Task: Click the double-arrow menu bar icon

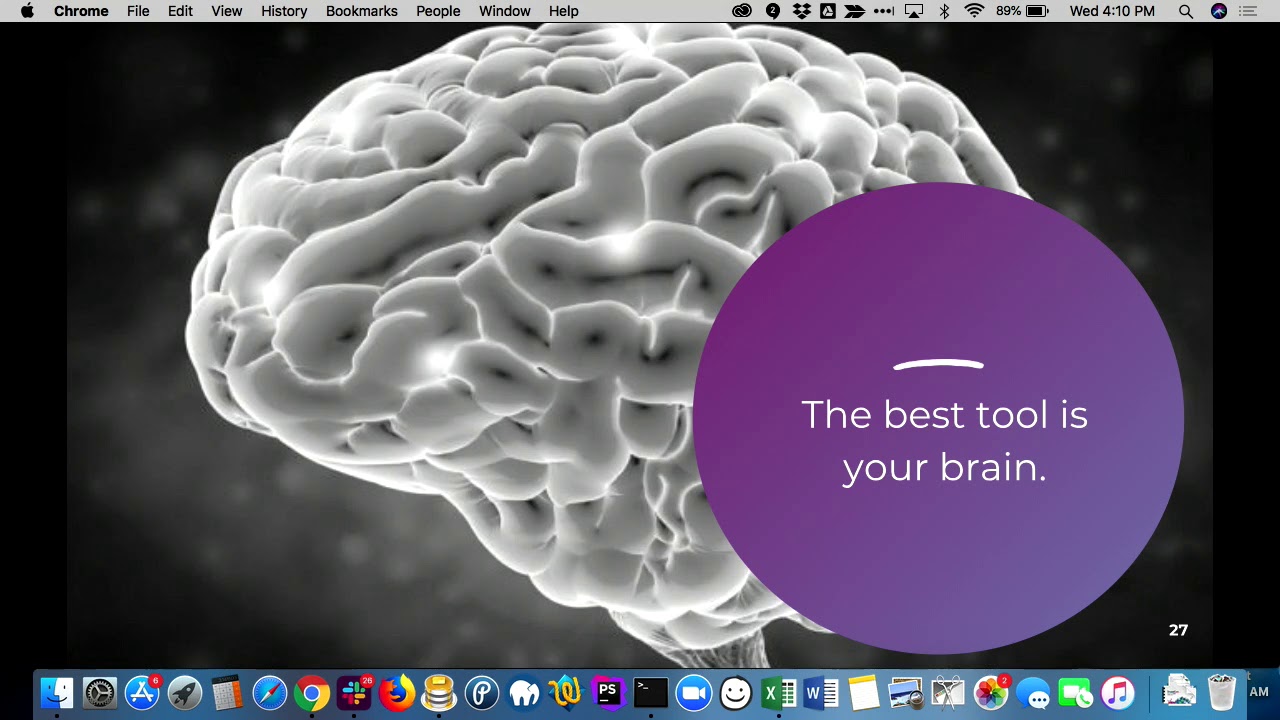Action: pyautogui.click(x=855, y=11)
